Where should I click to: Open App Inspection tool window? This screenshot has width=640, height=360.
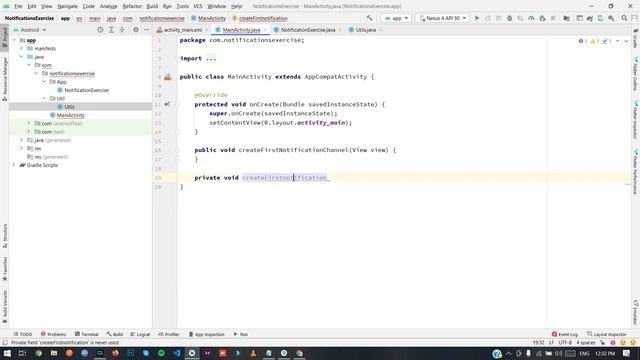click(x=207, y=334)
